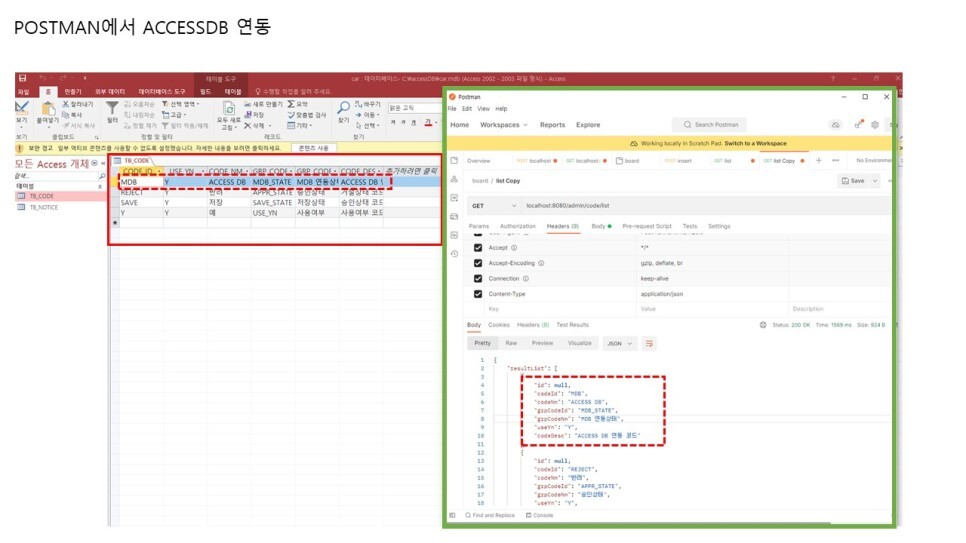Uncheck the Connection header checkbox
This screenshot has height=543, width=966.
[477, 278]
